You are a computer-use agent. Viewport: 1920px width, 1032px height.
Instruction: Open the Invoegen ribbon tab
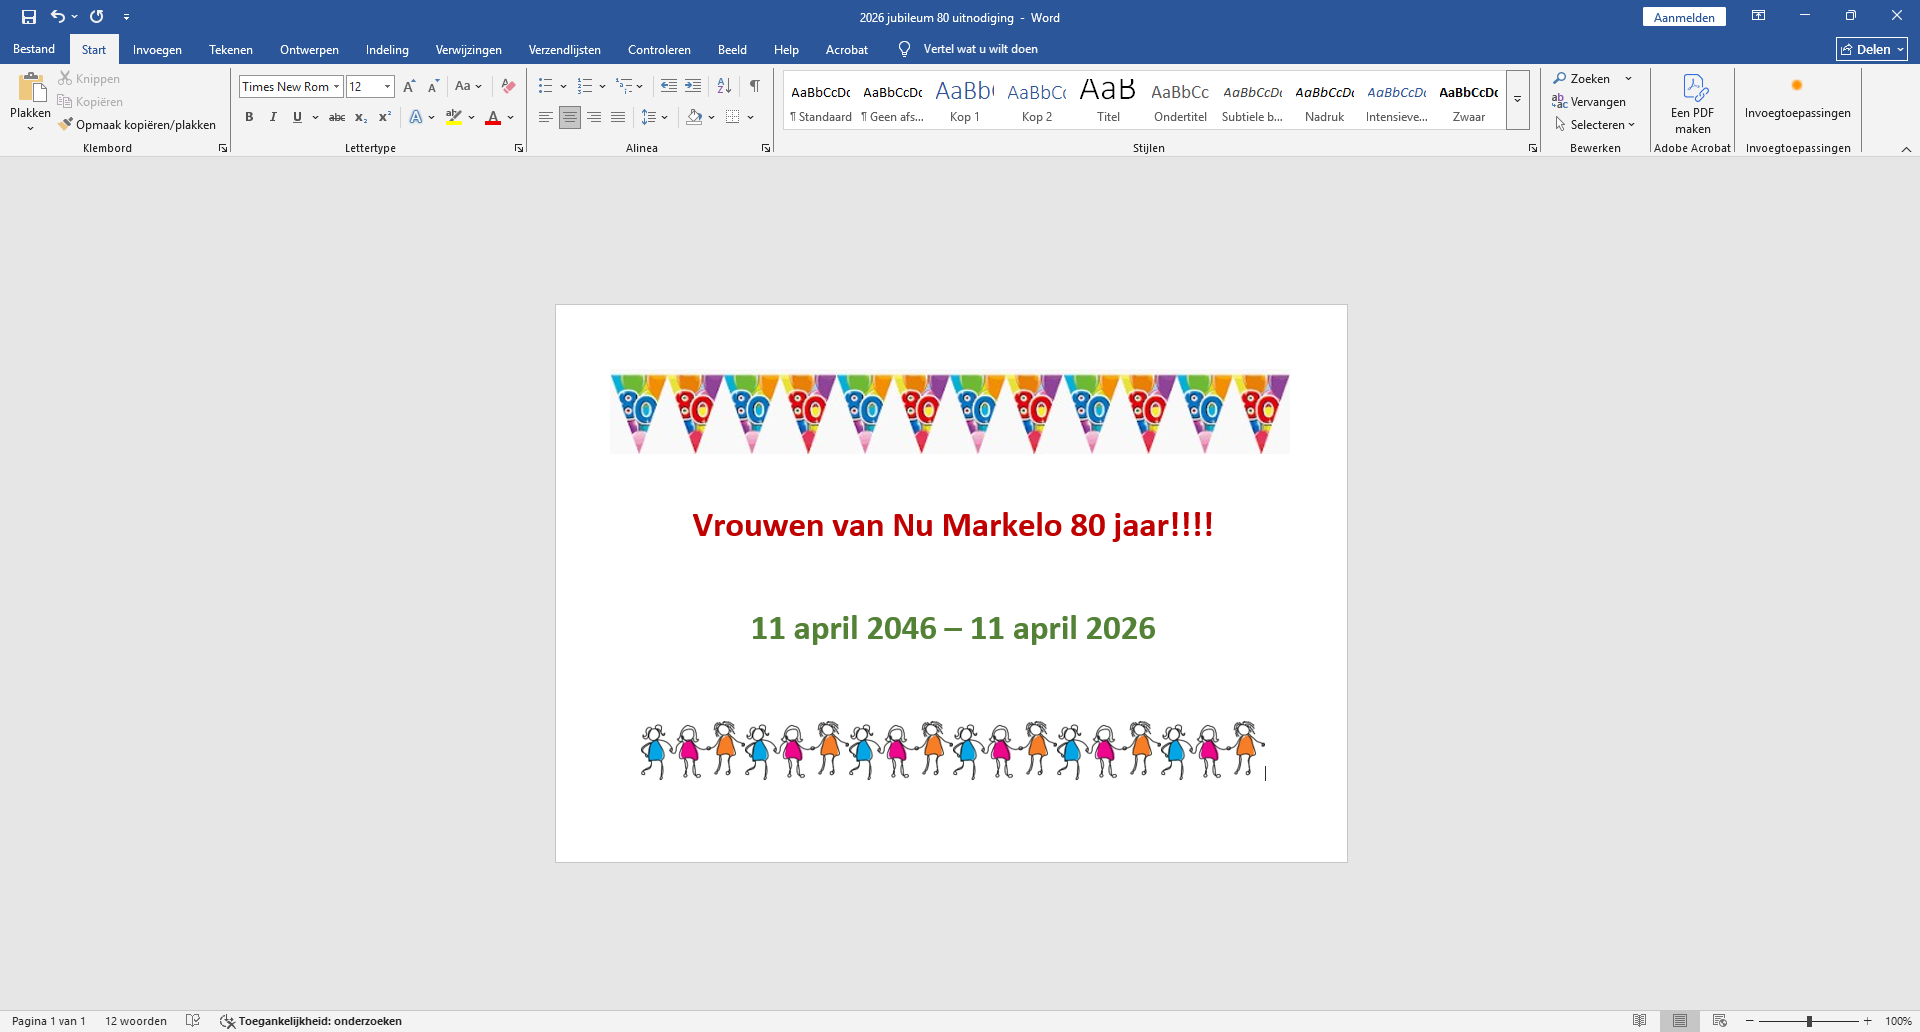point(157,49)
